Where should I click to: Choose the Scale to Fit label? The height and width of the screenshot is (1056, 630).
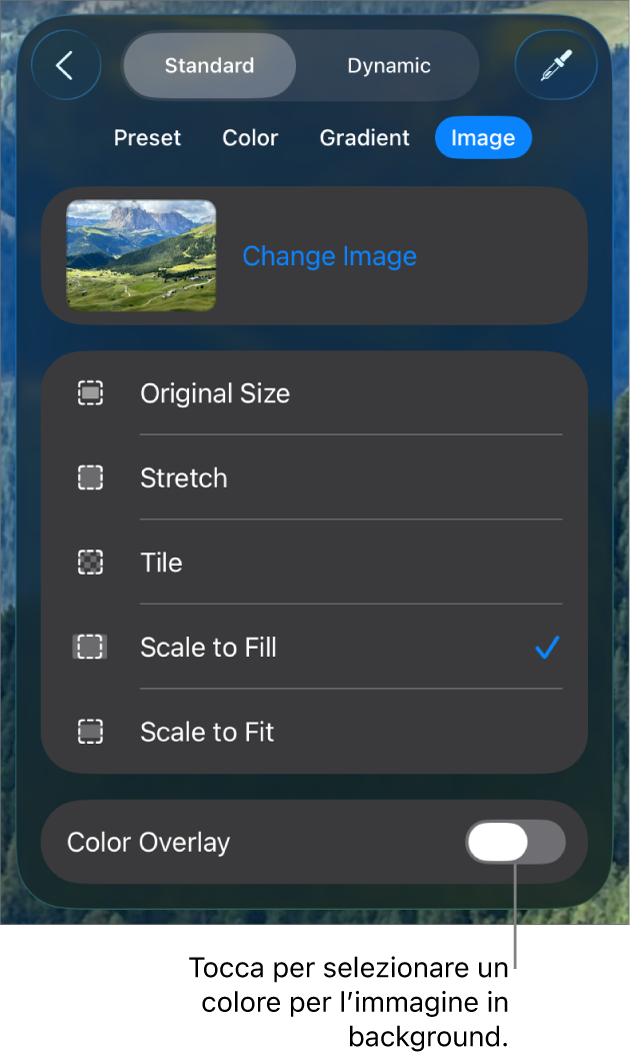pos(207,732)
